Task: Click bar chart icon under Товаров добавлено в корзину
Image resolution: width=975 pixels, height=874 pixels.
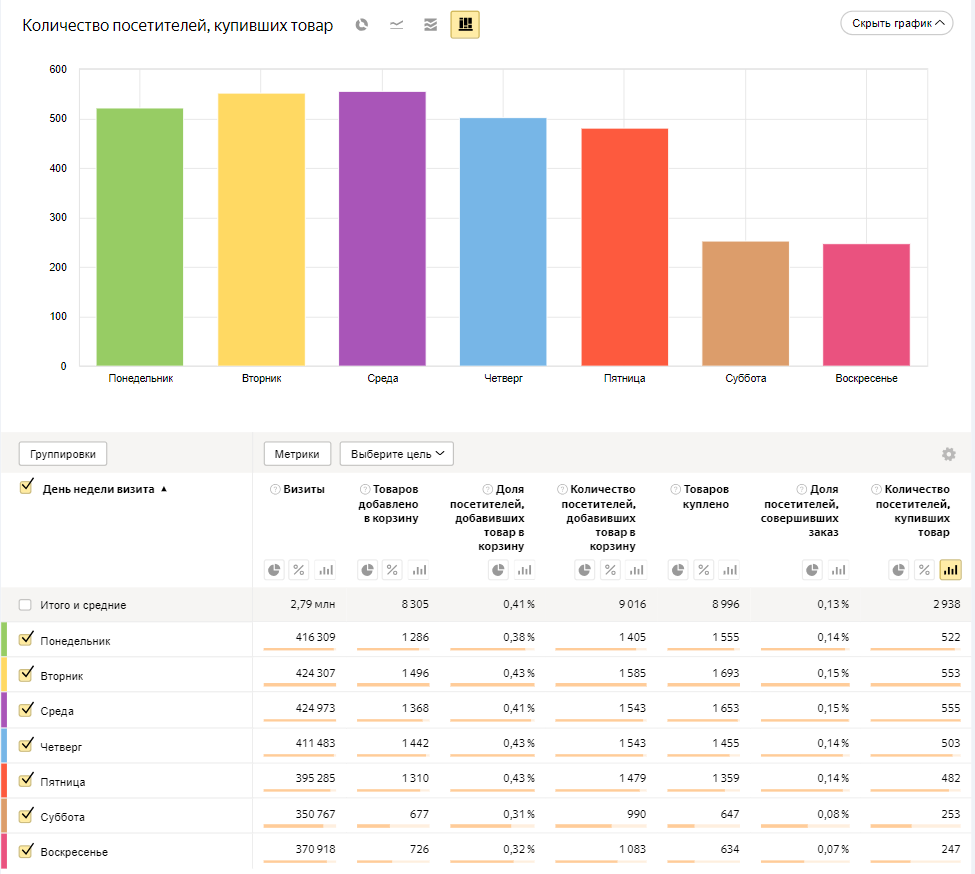Action: tap(418, 570)
